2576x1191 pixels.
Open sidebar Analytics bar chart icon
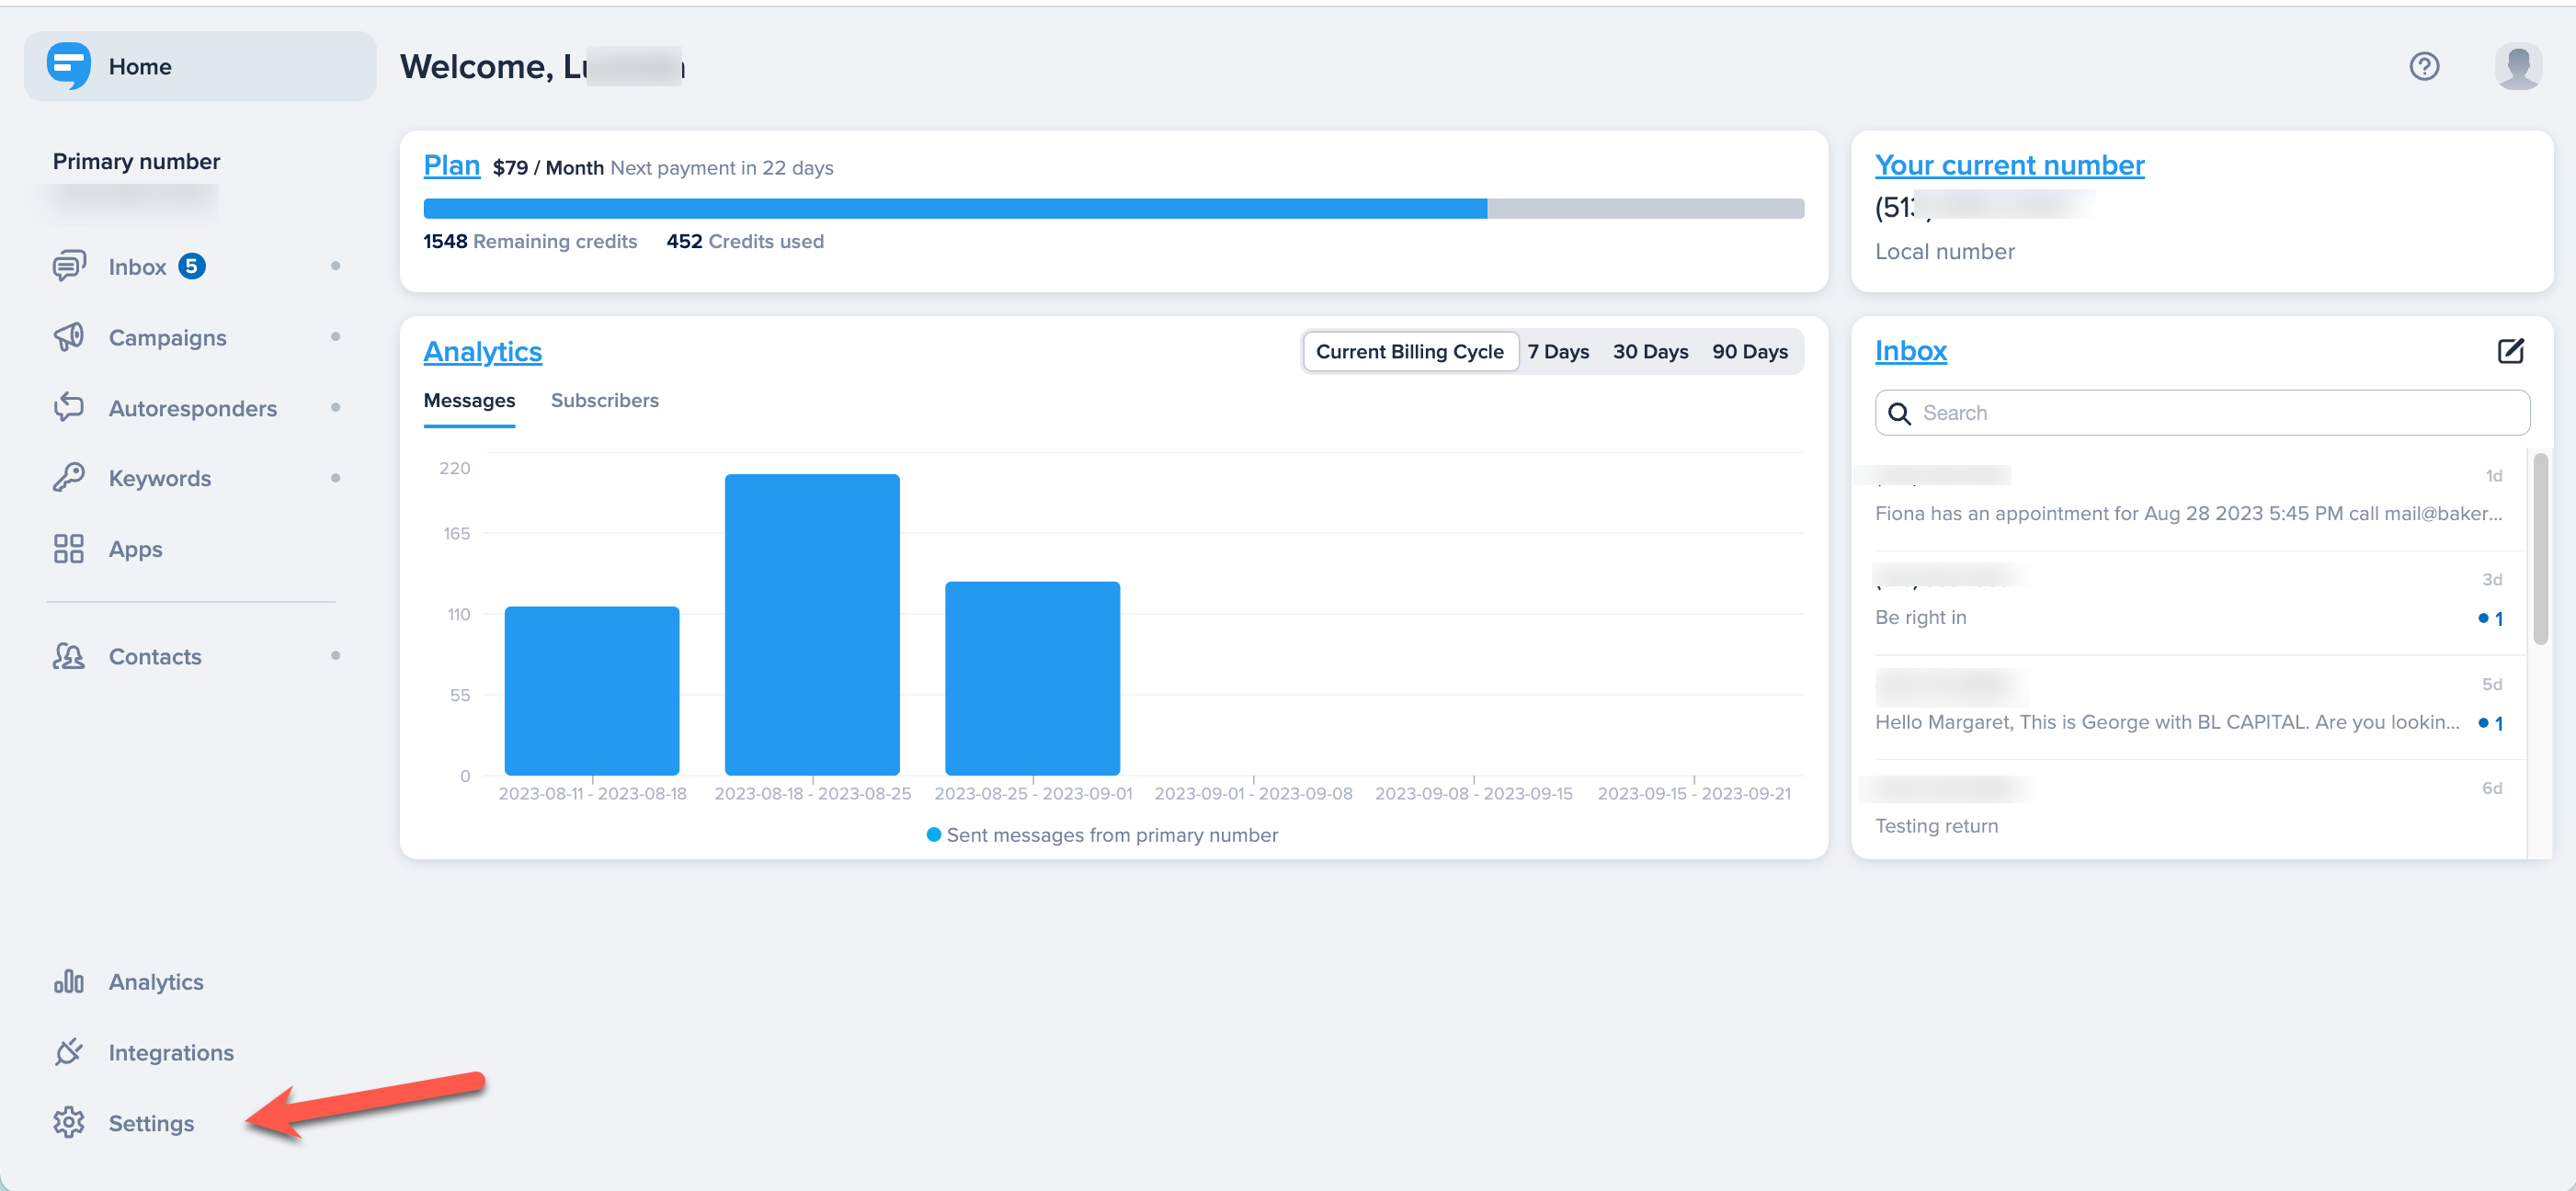coord(69,982)
